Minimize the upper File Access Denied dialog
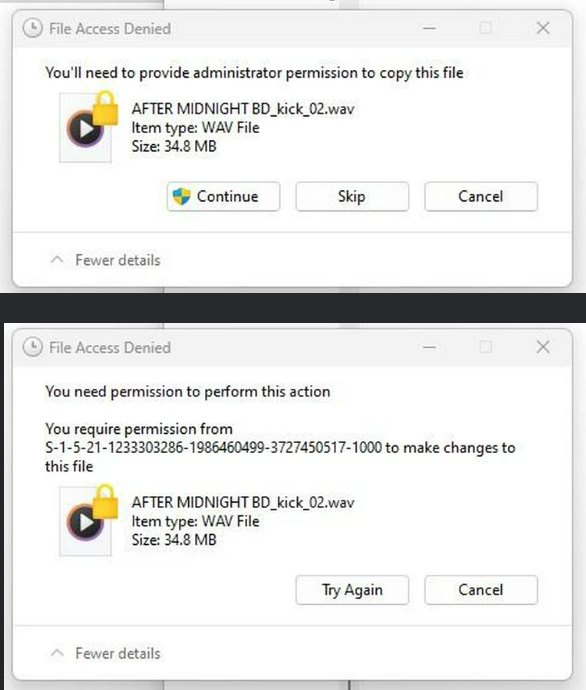 [429, 29]
